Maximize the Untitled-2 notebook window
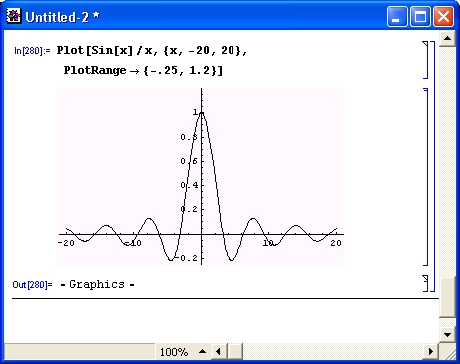Screen dimensions: 460x364 click(420, 16)
